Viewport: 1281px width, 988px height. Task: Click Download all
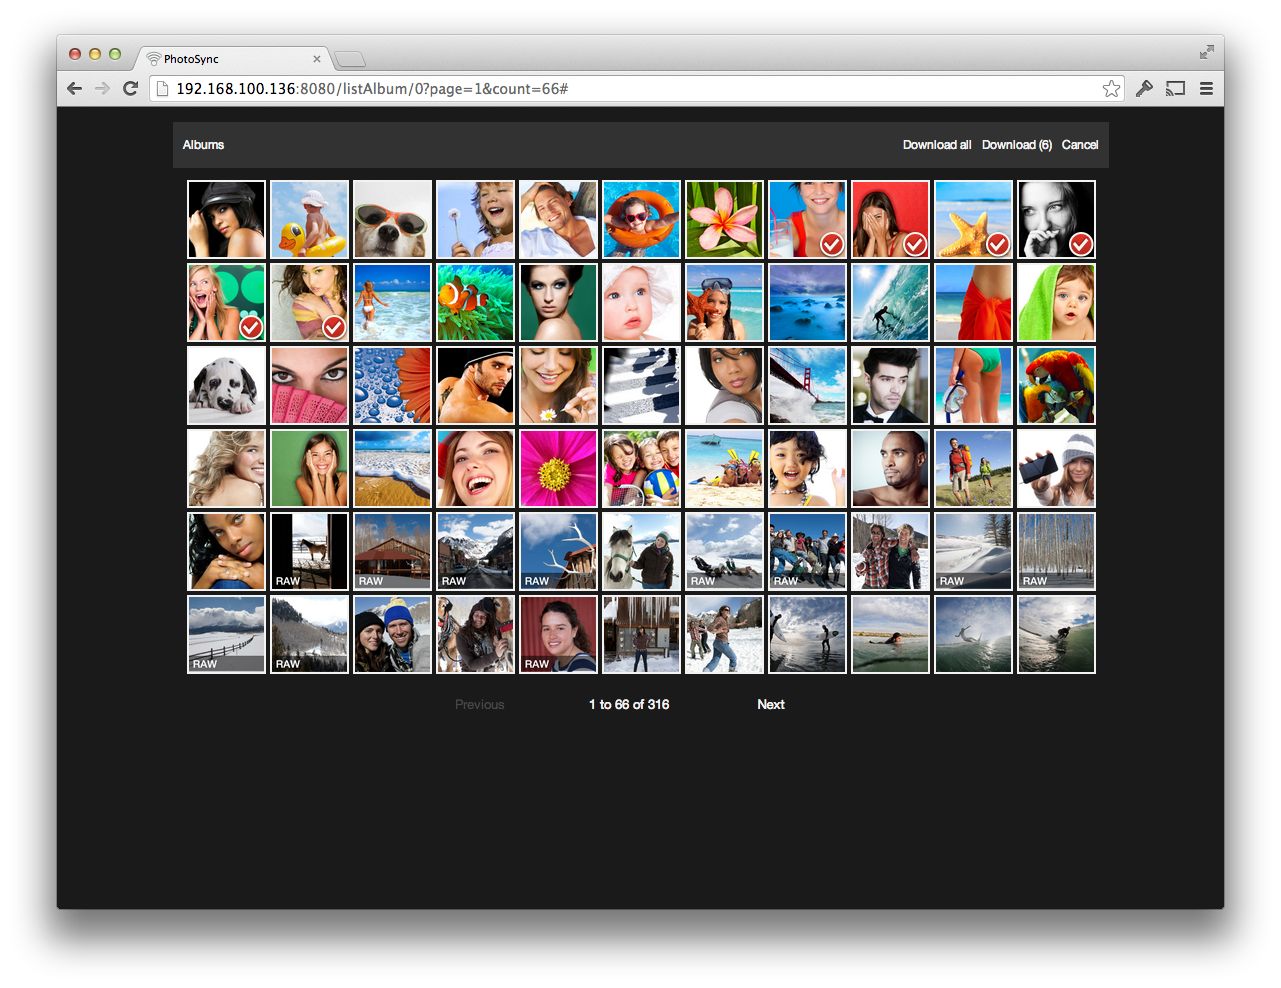pyautogui.click(x=937, y=145)
